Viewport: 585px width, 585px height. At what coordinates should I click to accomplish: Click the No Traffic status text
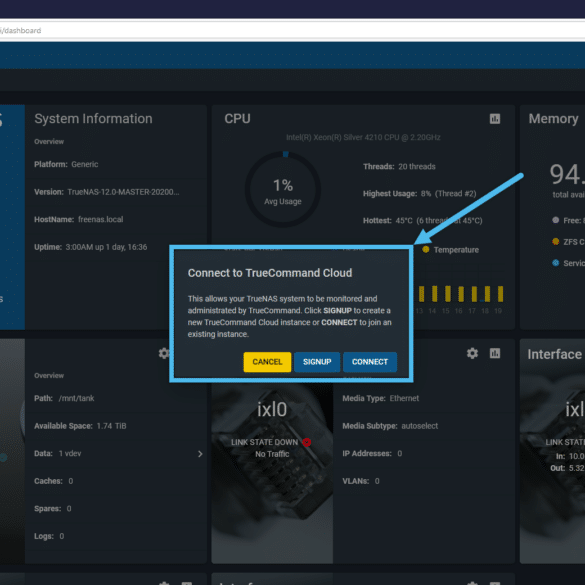272,454
